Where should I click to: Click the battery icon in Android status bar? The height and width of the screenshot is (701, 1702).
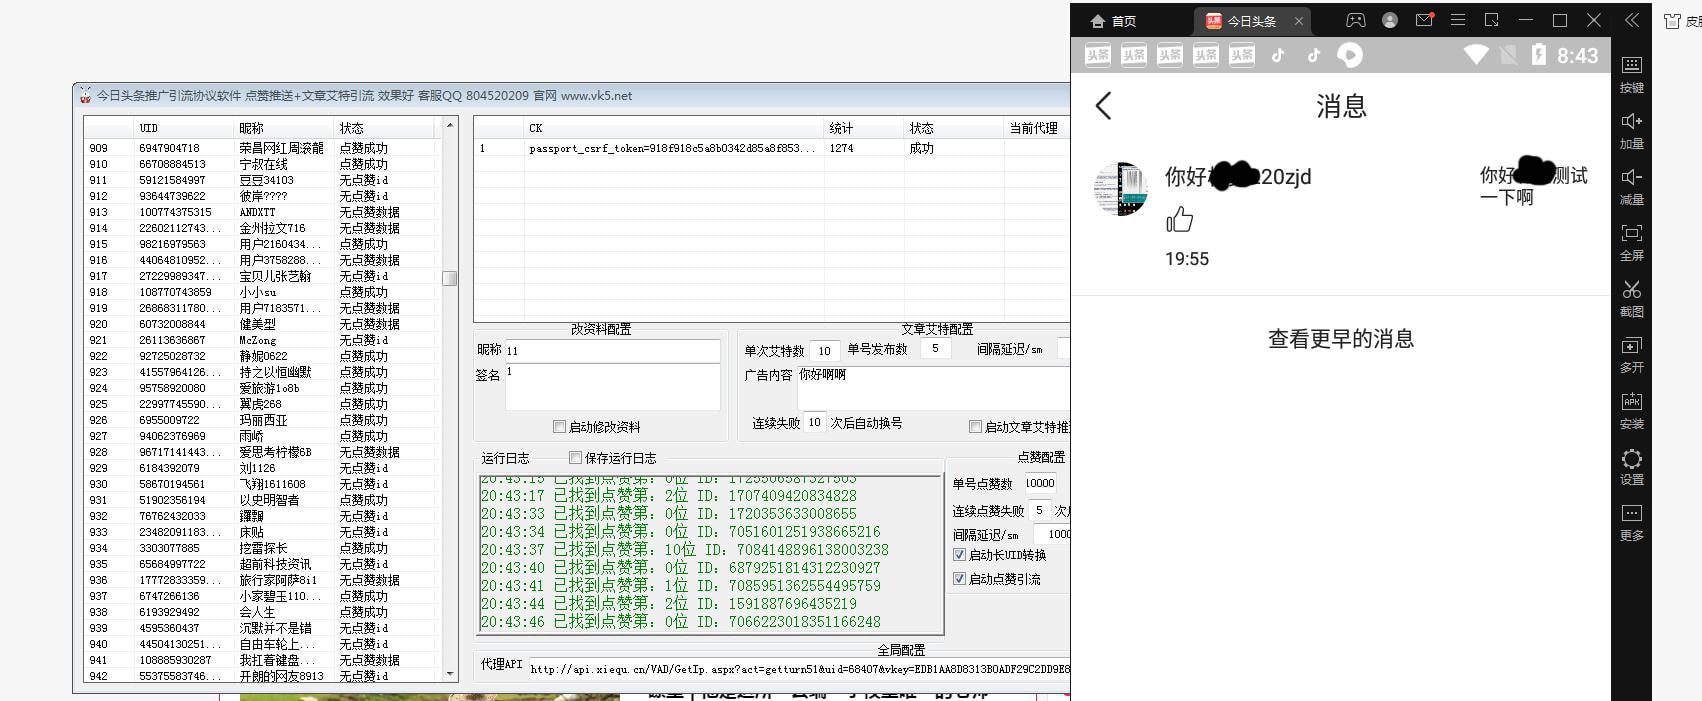[x=1539, y=55]
